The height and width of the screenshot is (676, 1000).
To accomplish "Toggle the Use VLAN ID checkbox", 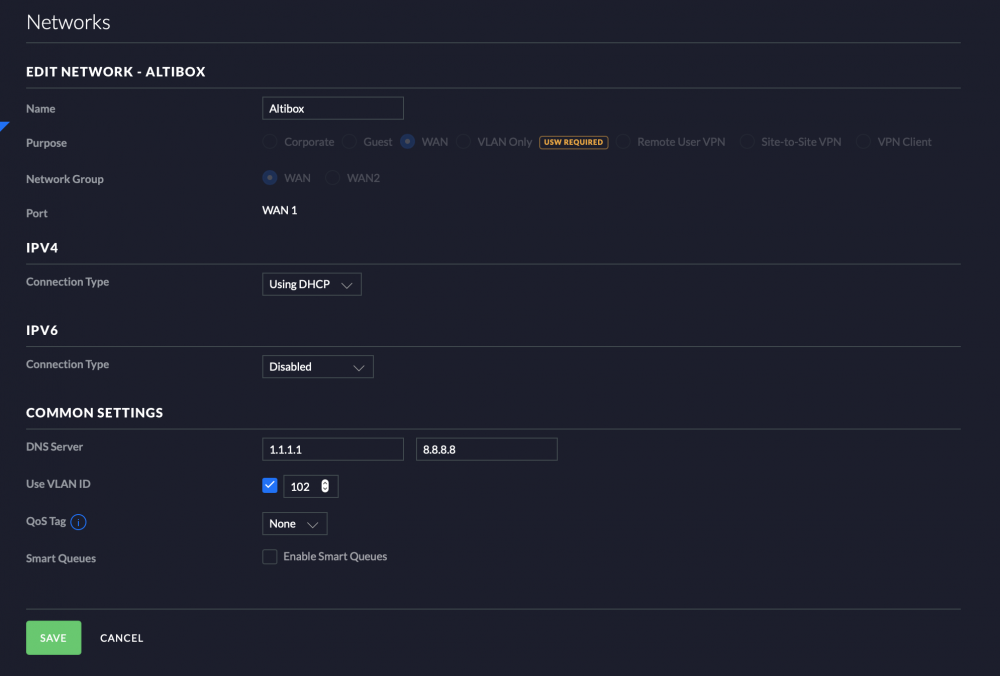I will pos(269,486).
